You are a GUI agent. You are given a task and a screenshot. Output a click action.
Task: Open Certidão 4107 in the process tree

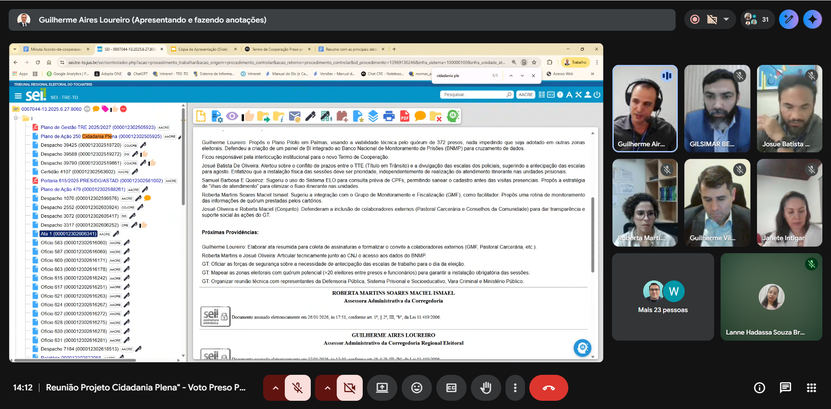[x=77, y=171]
